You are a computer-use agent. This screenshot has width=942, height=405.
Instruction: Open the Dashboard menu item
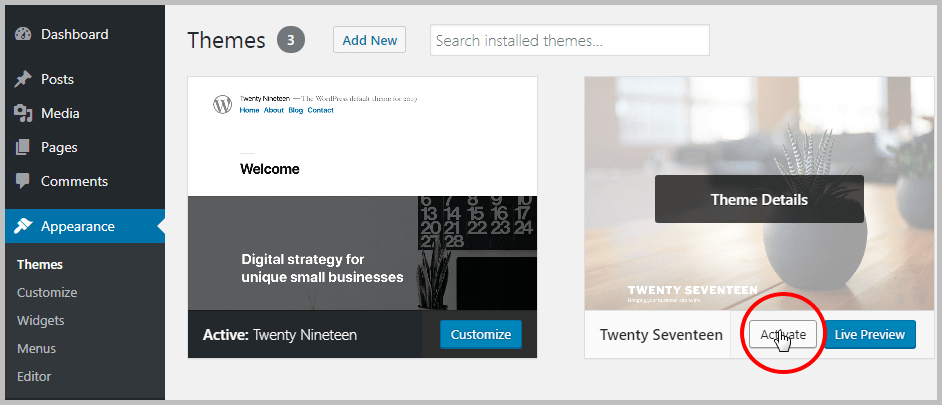click(74, 35)
